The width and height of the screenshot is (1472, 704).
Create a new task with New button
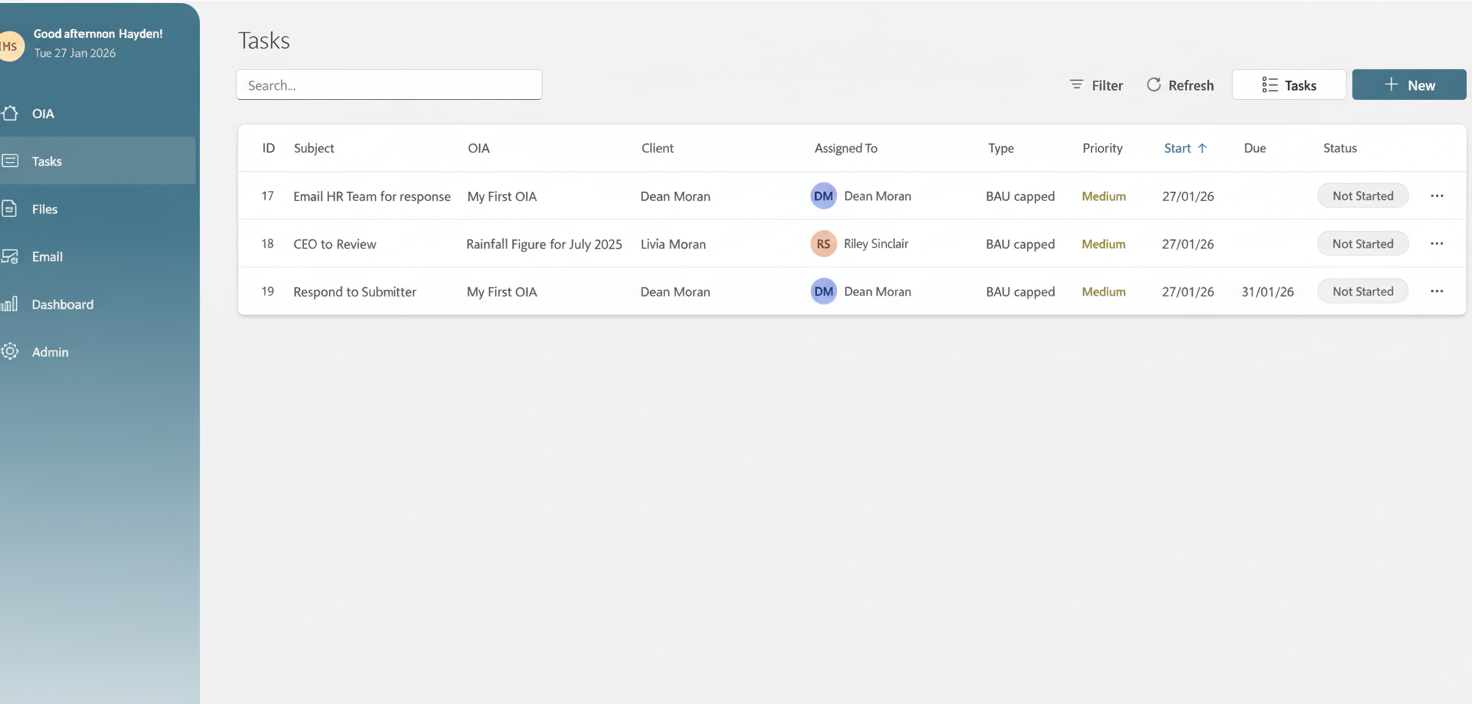[1409, 85]
